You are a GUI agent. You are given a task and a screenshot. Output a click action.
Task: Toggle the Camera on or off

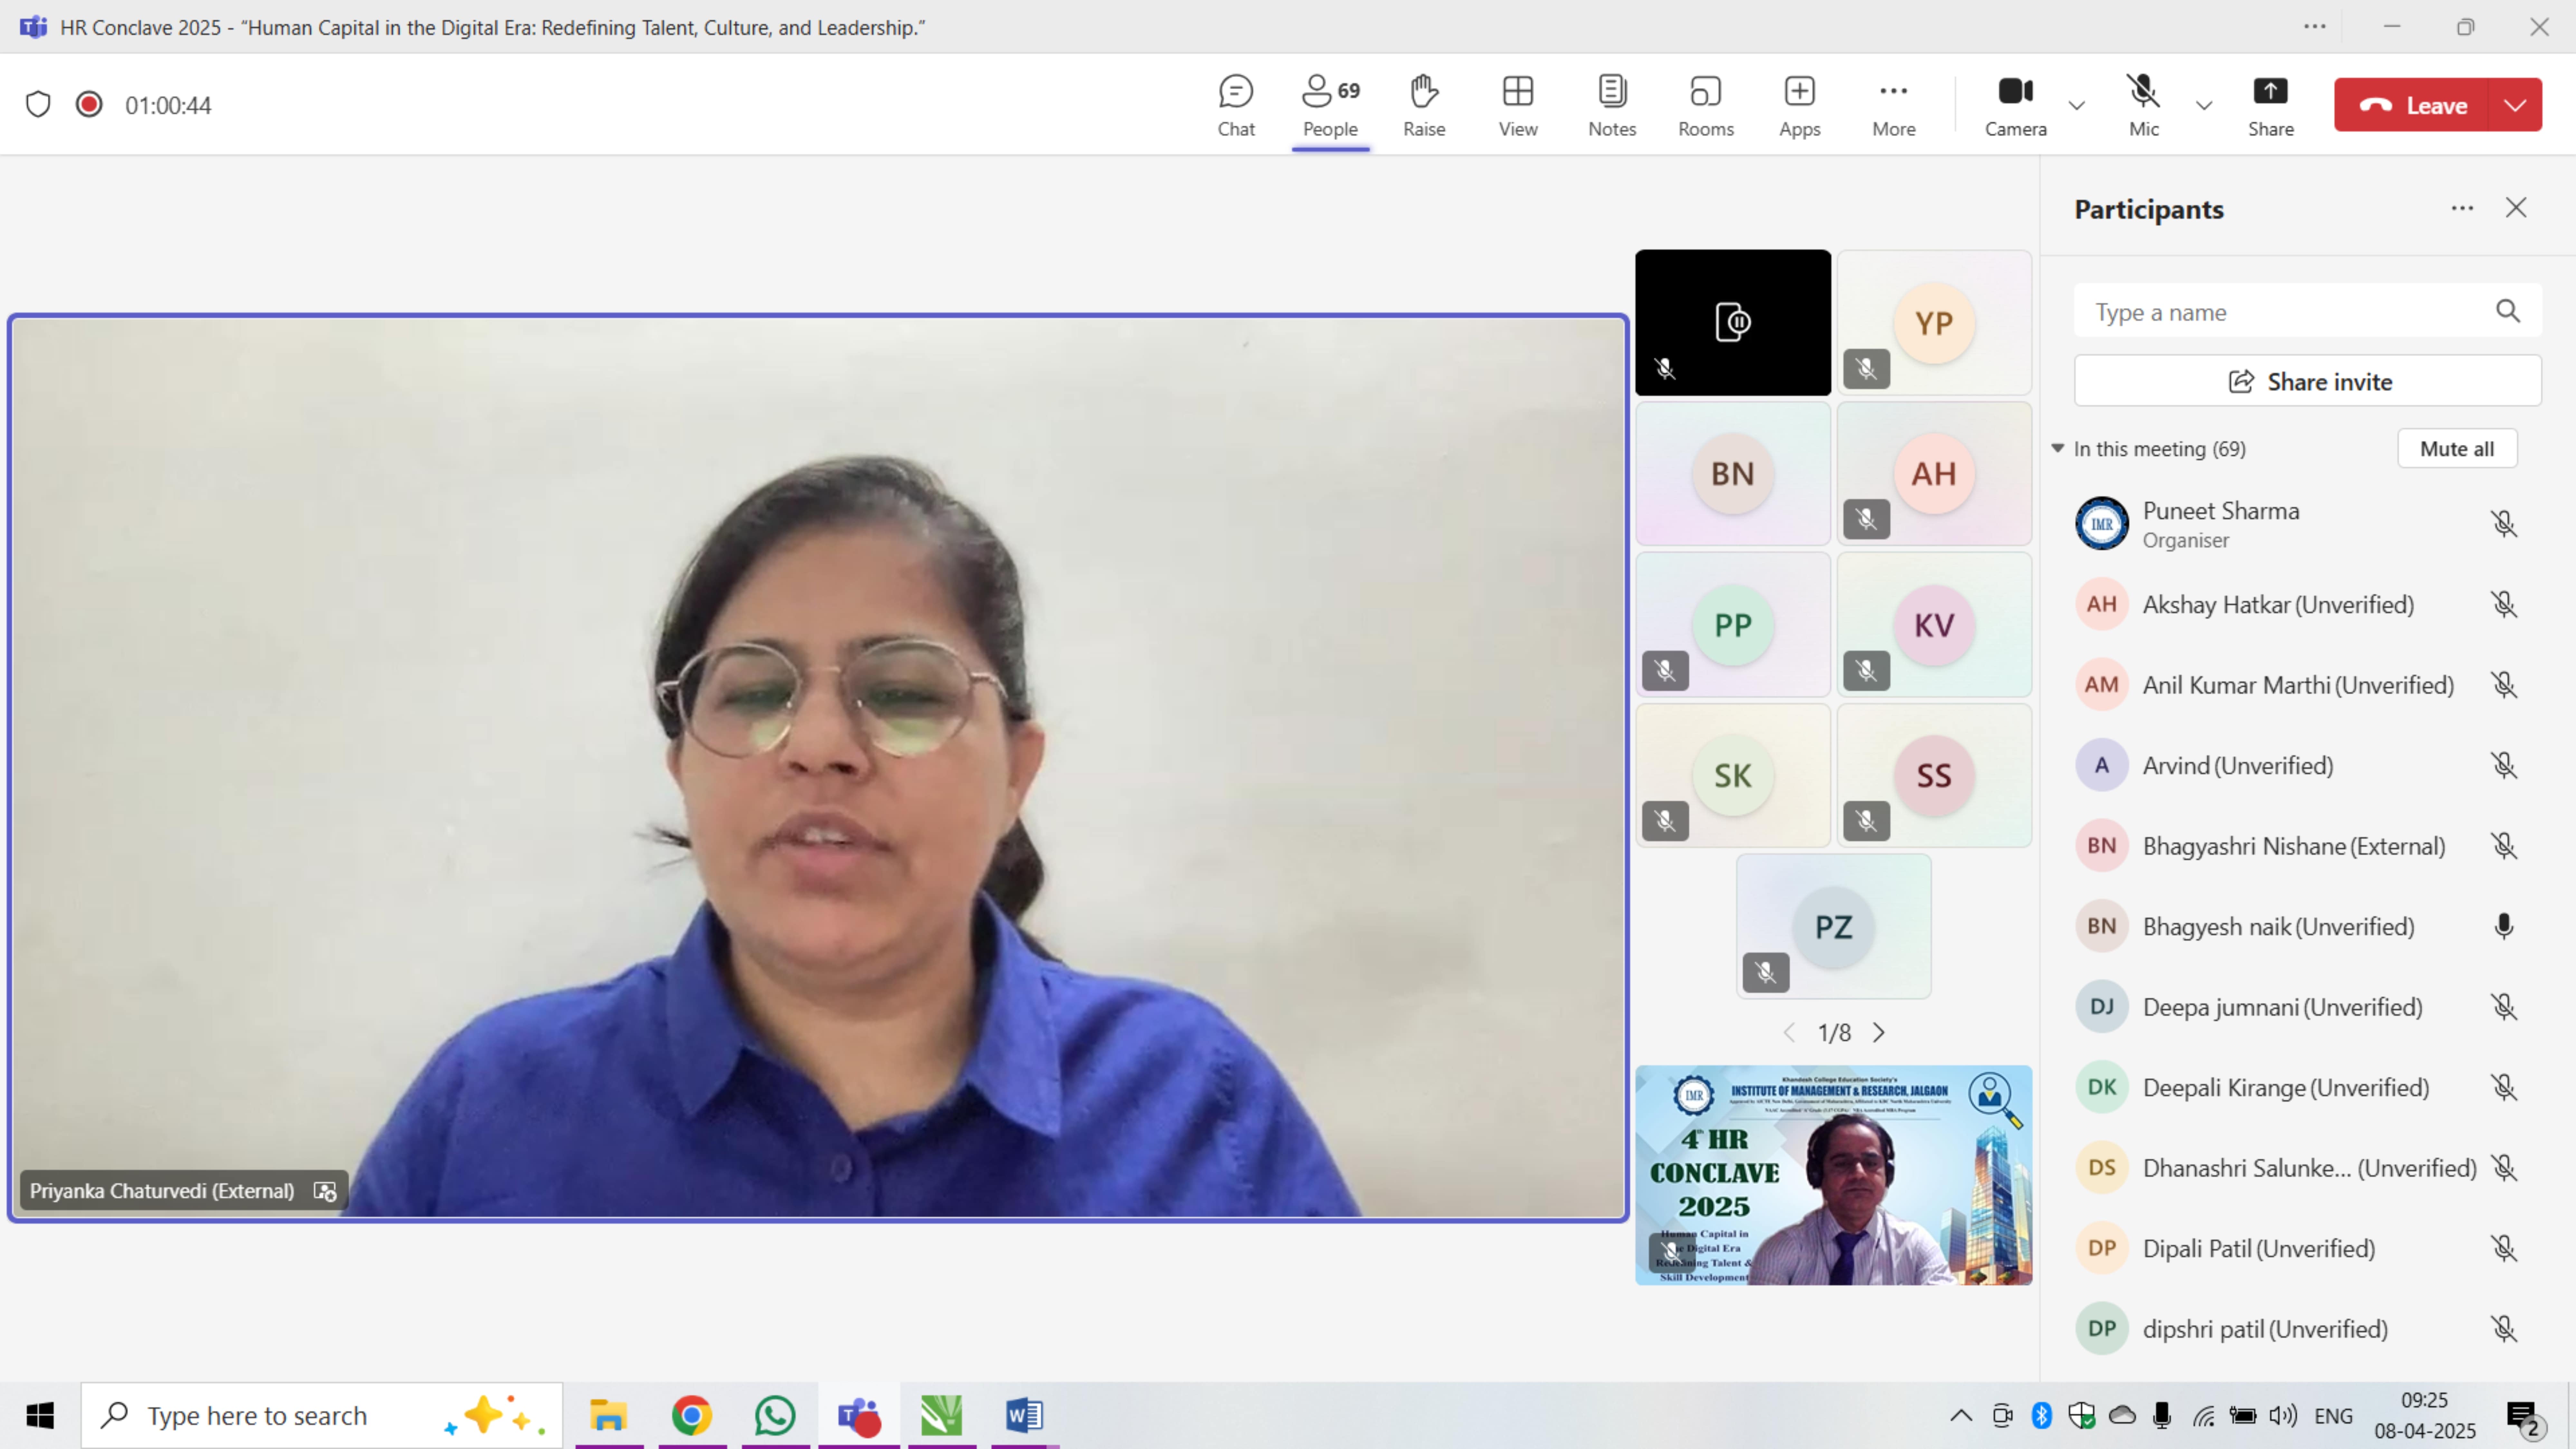coord(2015,105)
